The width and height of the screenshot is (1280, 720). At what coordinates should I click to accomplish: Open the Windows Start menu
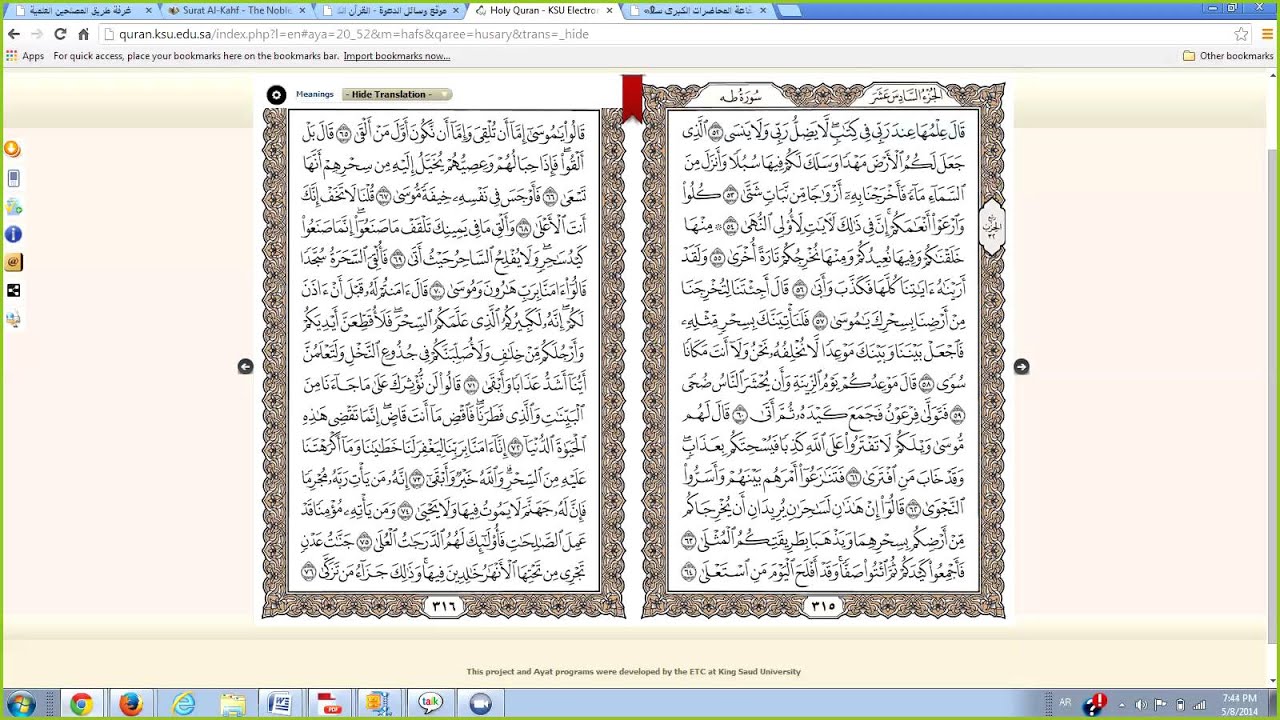[x=20, y=704]
